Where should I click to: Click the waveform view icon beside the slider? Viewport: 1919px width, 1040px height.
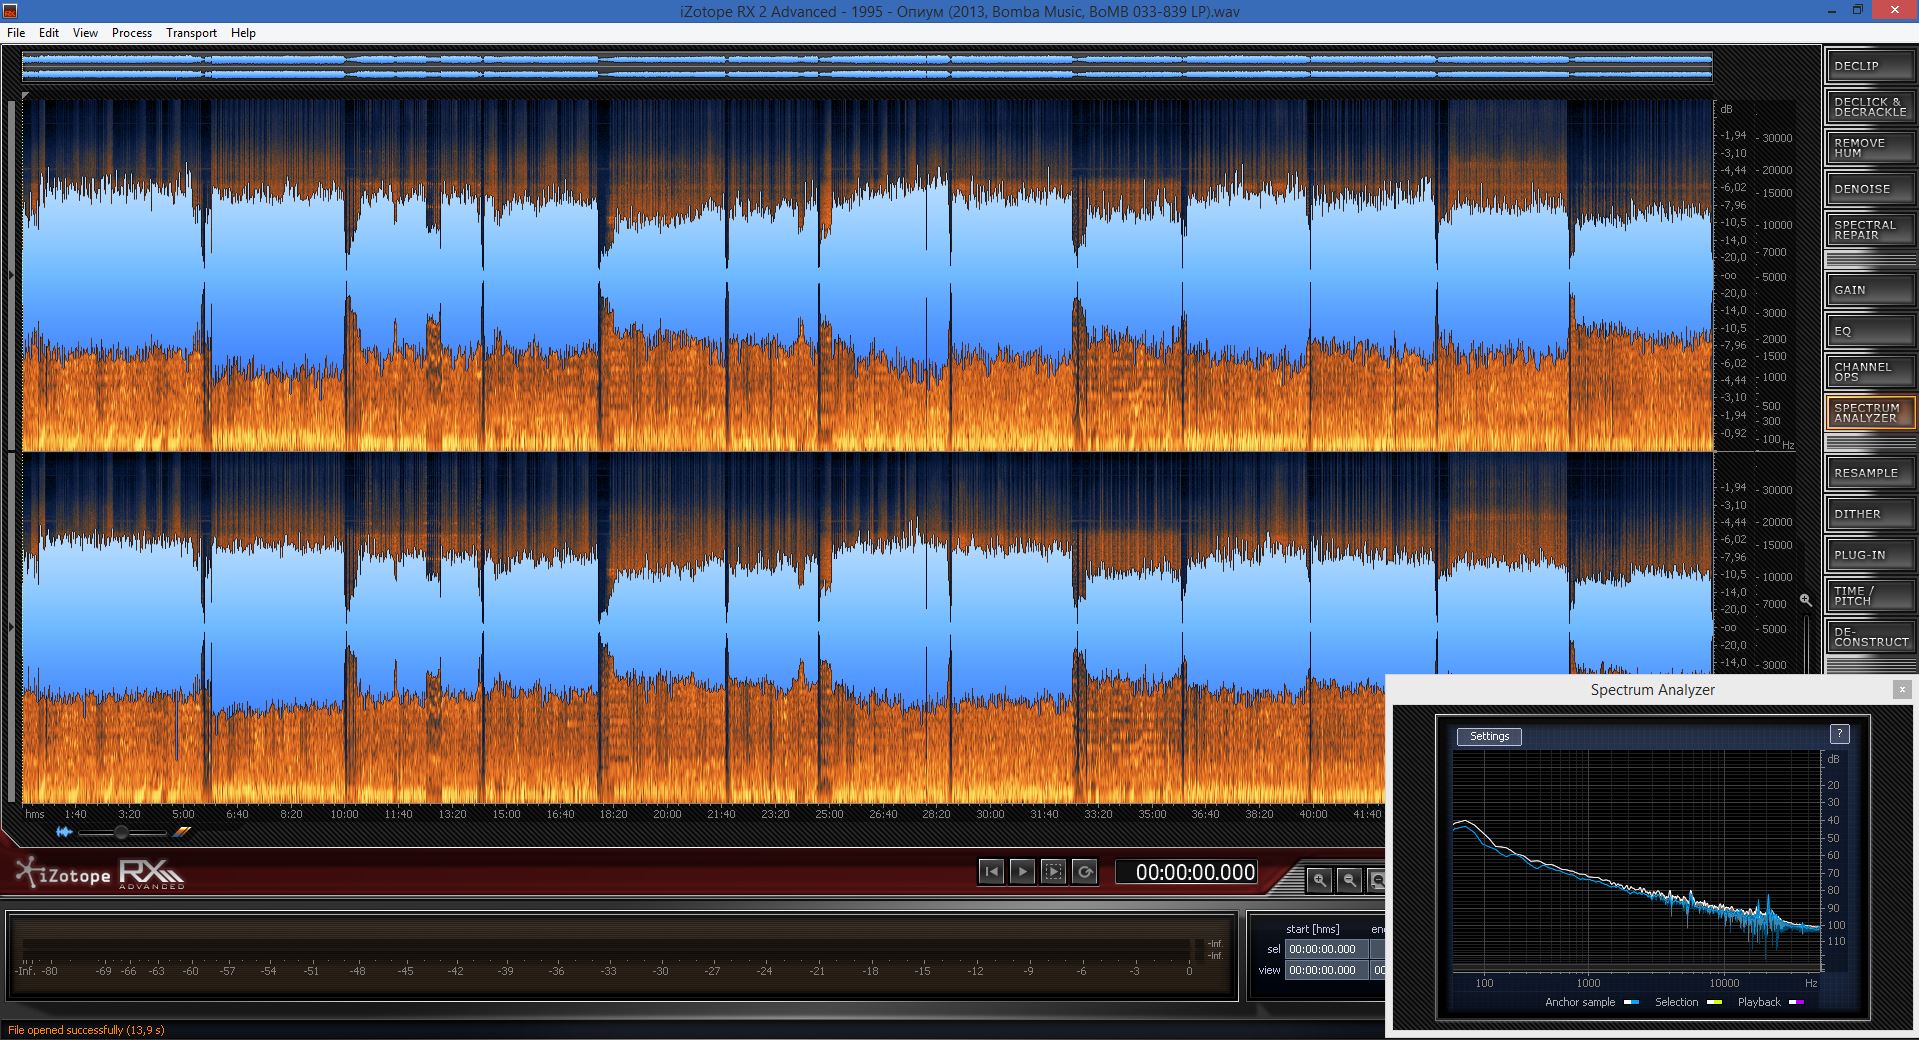click(x=64, y=832)
